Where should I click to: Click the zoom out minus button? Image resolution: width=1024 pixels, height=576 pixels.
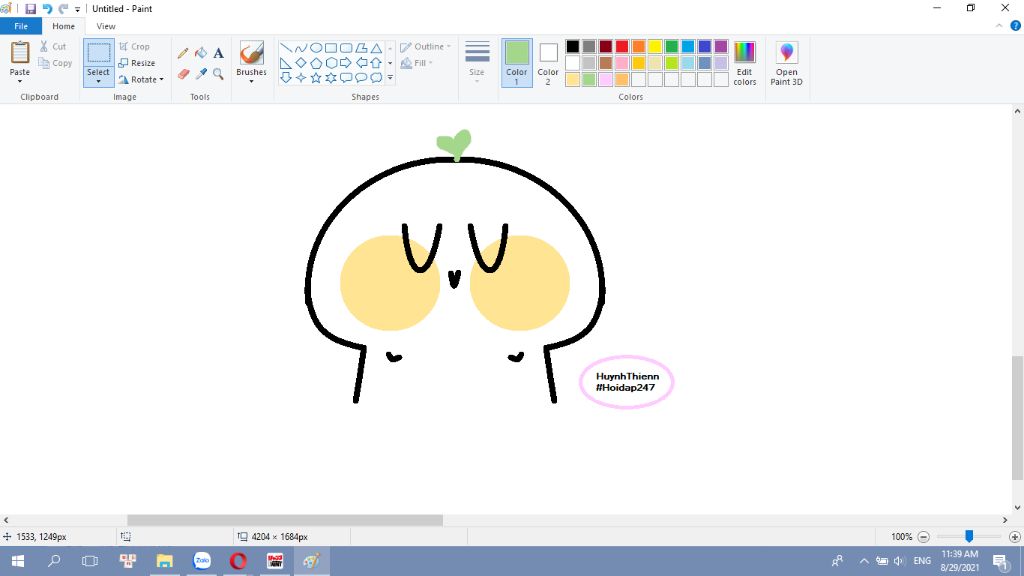[923, 537]
